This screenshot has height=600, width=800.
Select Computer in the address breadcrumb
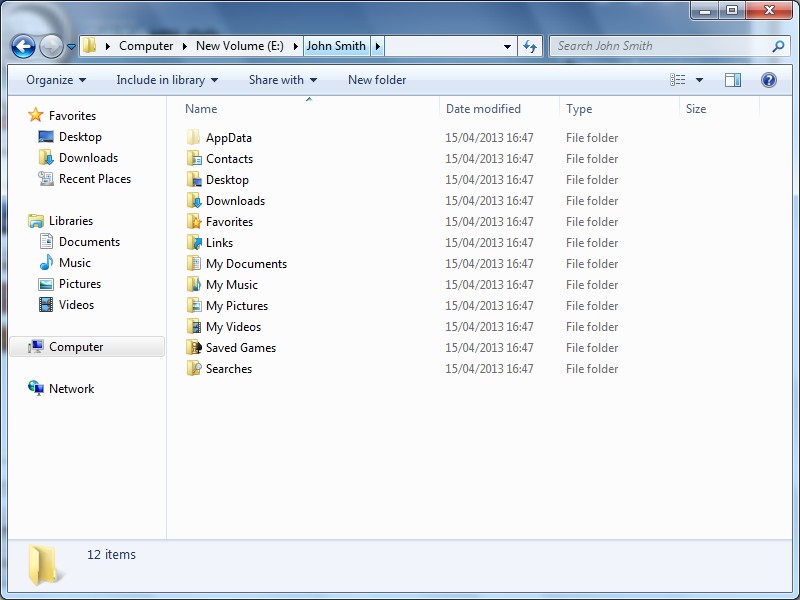point(146,46)
